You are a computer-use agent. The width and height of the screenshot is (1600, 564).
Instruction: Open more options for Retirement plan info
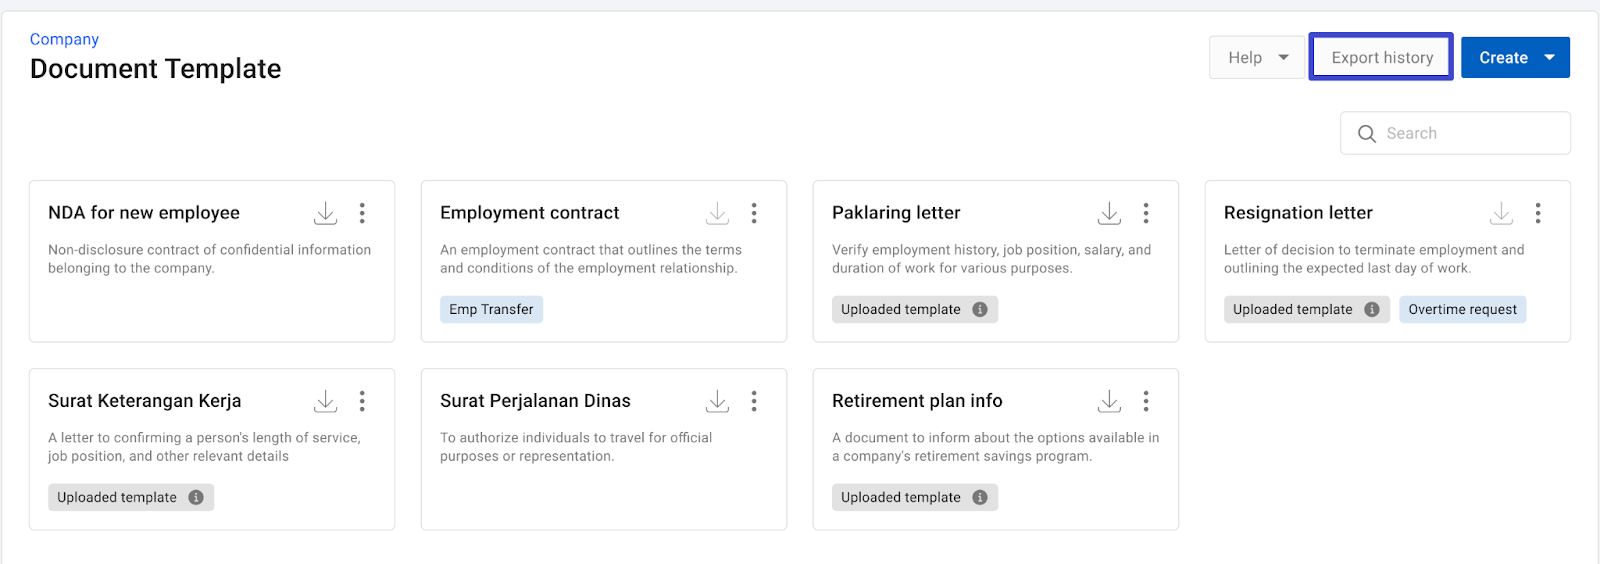[x=1146, y=401]
